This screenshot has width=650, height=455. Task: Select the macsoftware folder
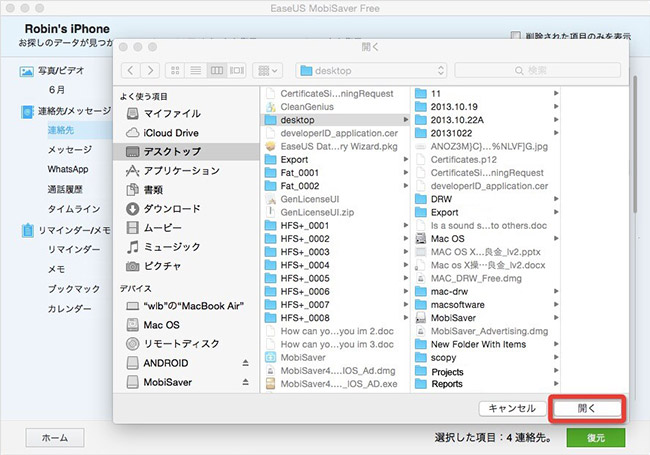click(486, 305)
